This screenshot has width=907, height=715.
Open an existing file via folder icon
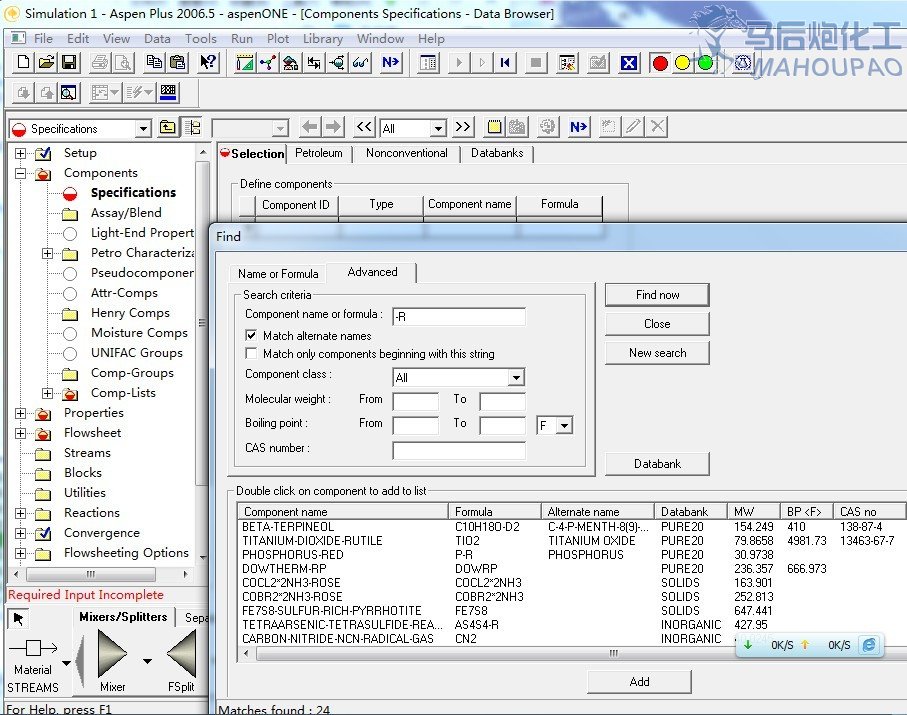pos(47,63)
